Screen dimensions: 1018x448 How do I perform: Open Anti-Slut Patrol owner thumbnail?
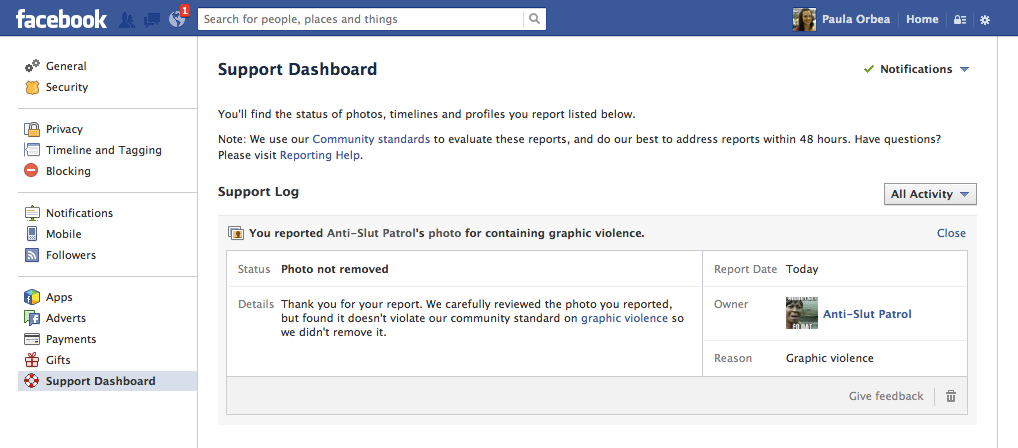(x=801, y=313)
